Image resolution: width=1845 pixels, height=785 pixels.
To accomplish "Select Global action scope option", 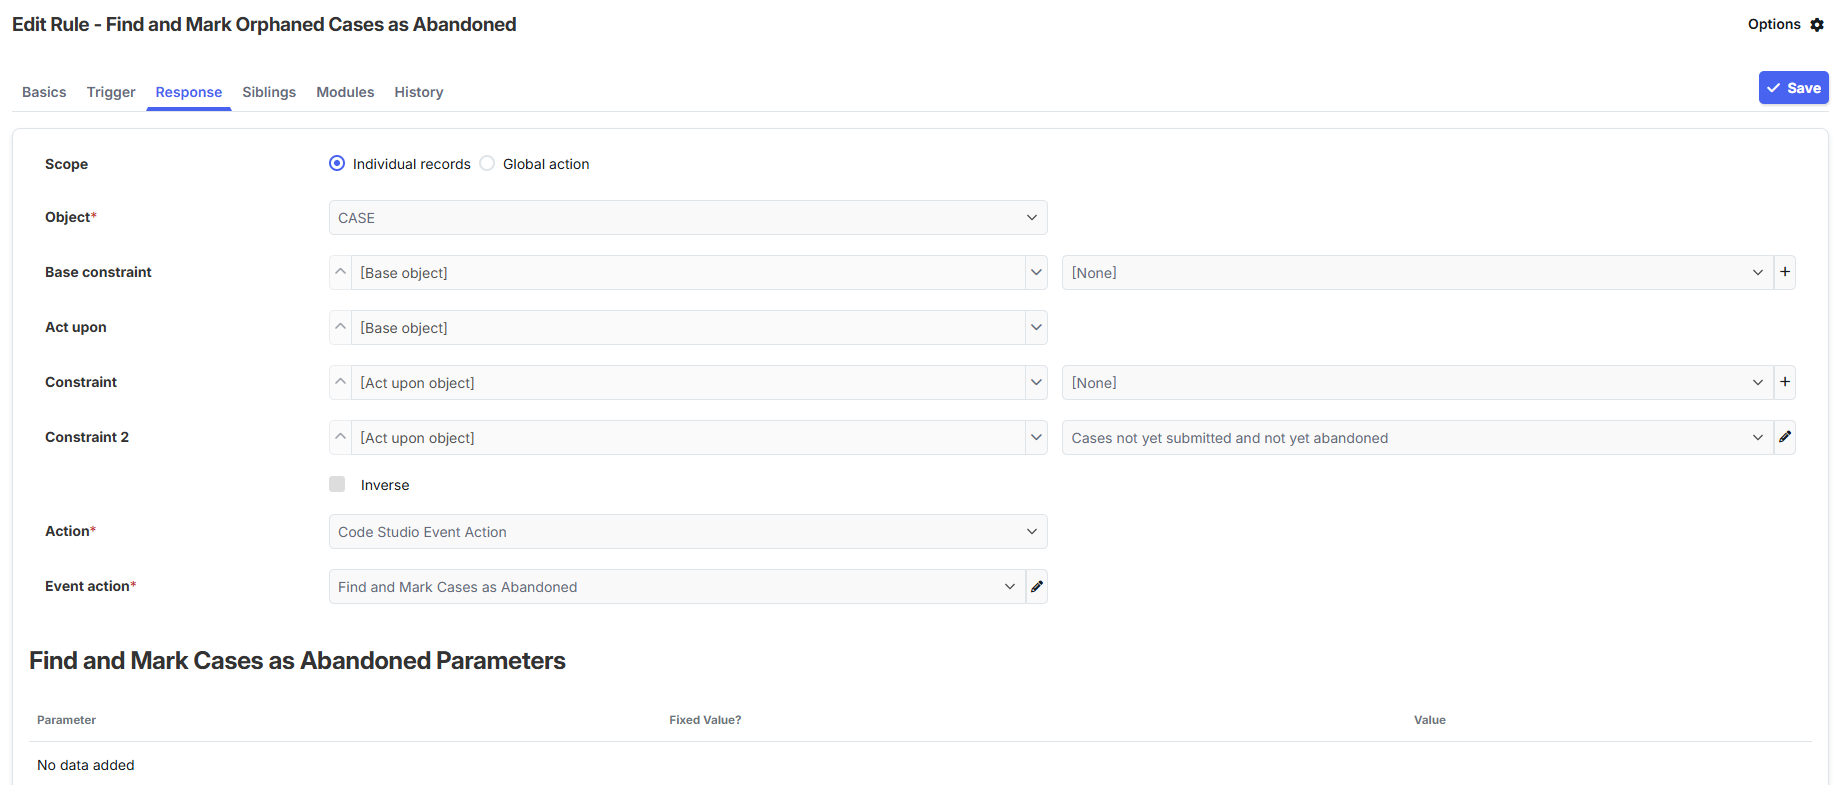I will coord(487,164).
